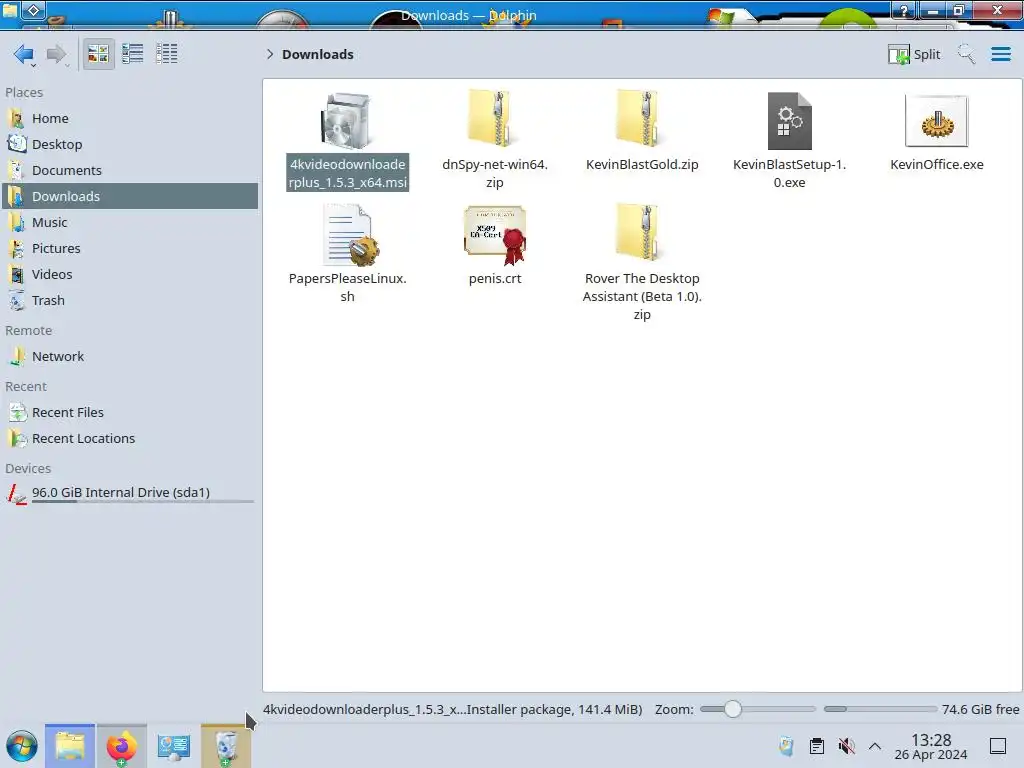Open the recycle bin taskbar icon

click(x=225, y=746)
